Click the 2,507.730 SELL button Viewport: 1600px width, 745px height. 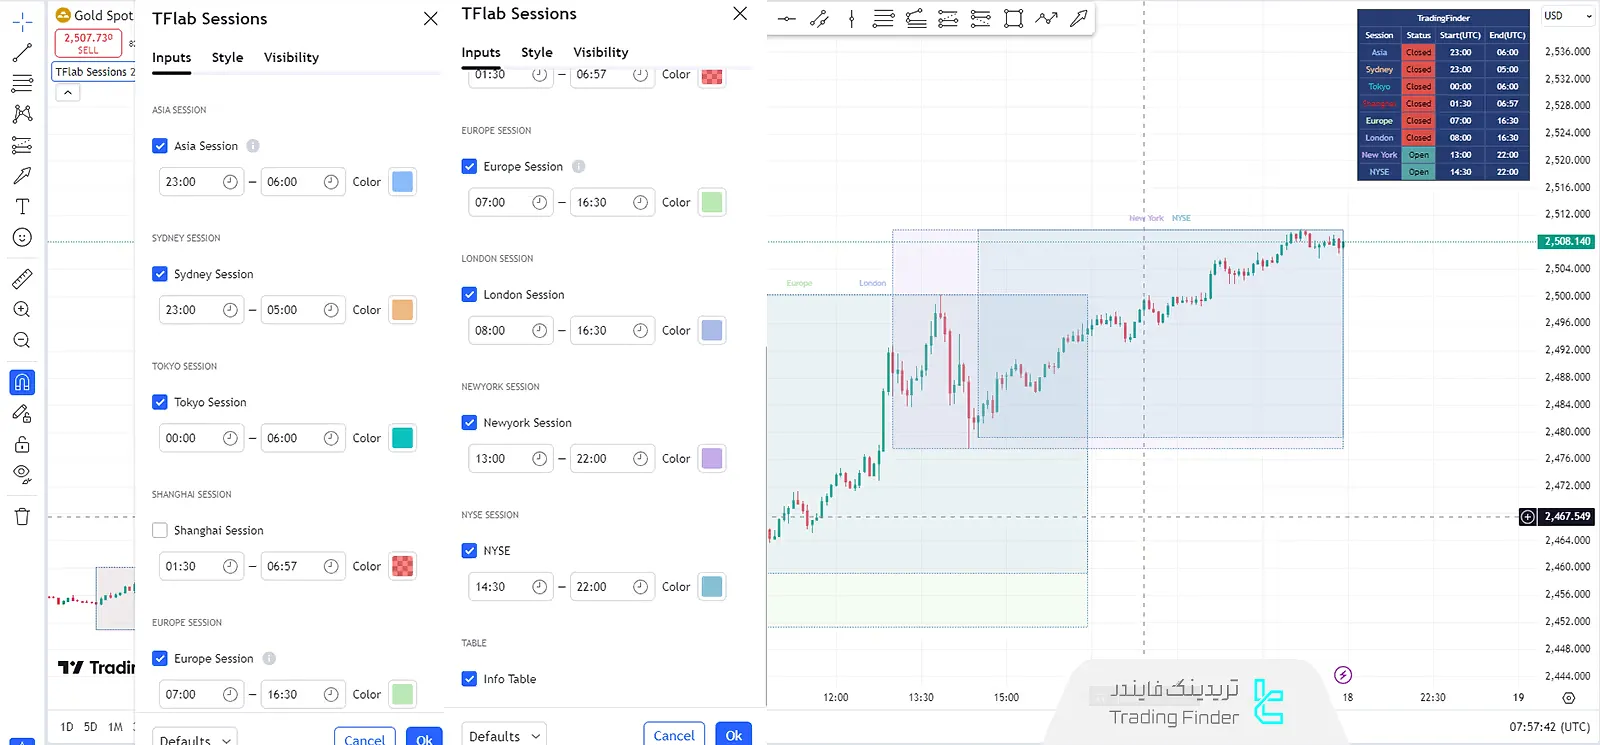point(88,43)
